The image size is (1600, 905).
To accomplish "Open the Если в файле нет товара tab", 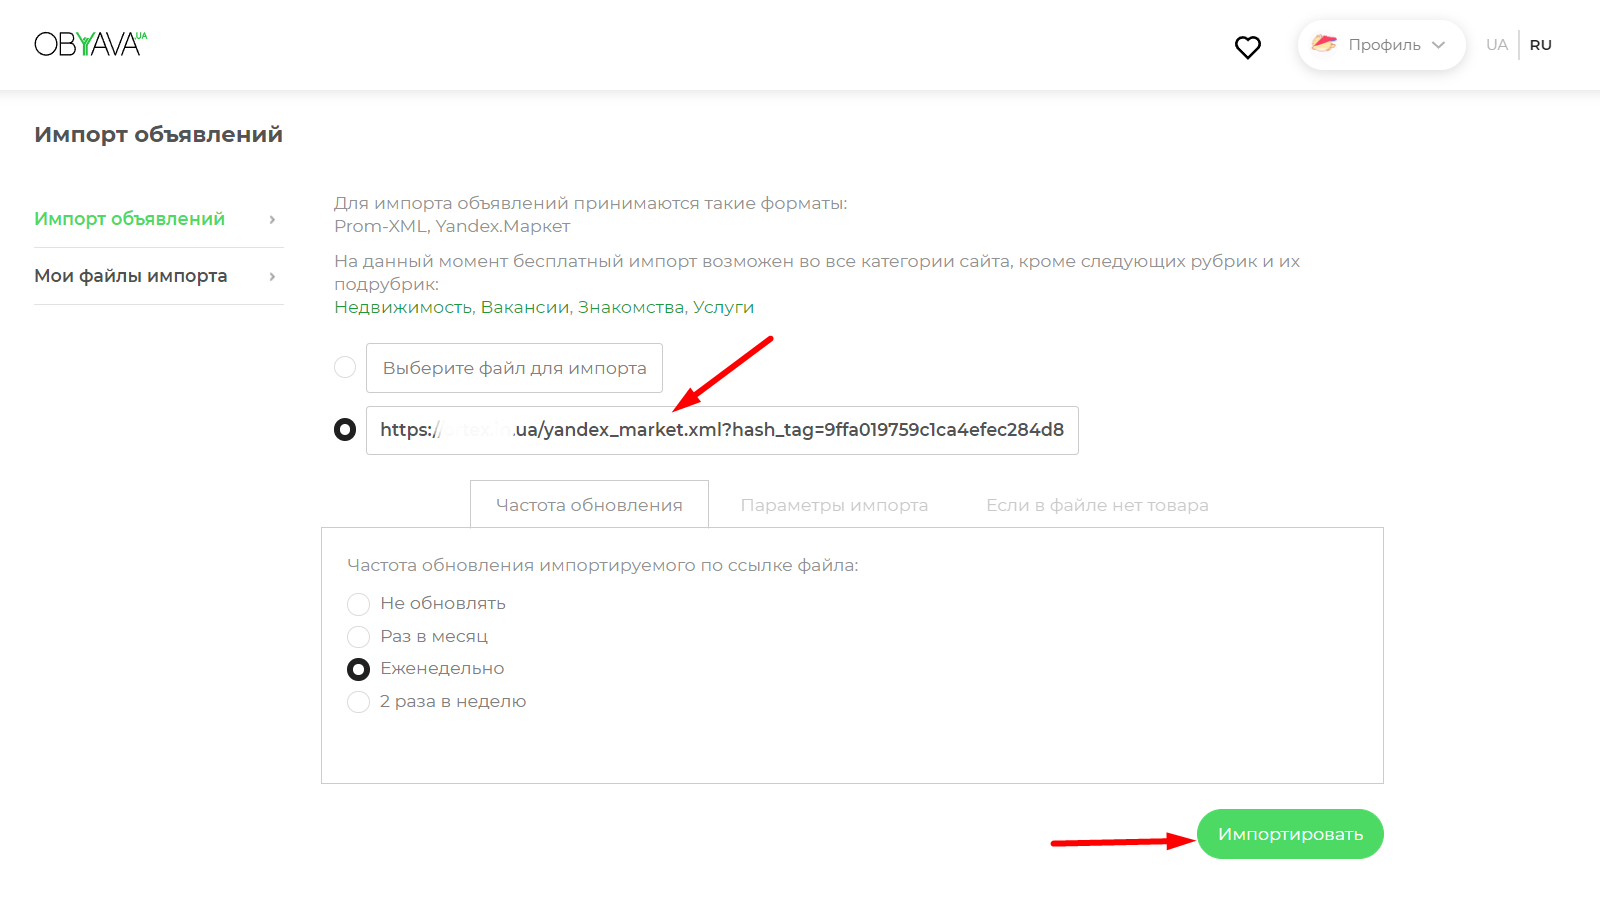I will point(1097,505).
